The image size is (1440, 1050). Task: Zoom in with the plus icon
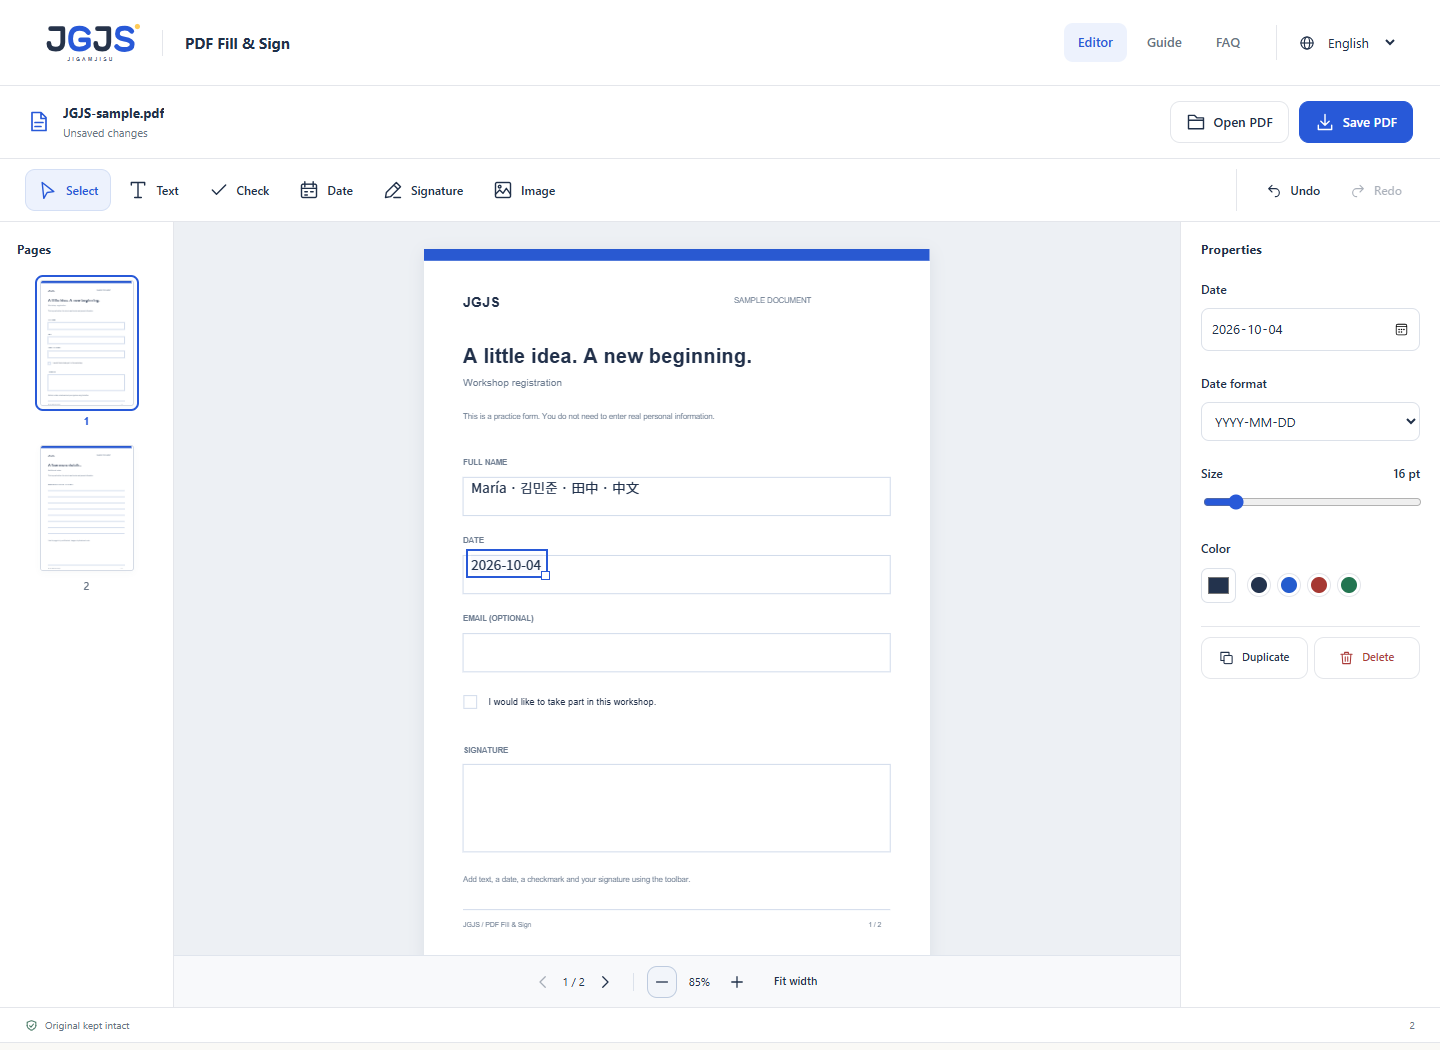737,982
